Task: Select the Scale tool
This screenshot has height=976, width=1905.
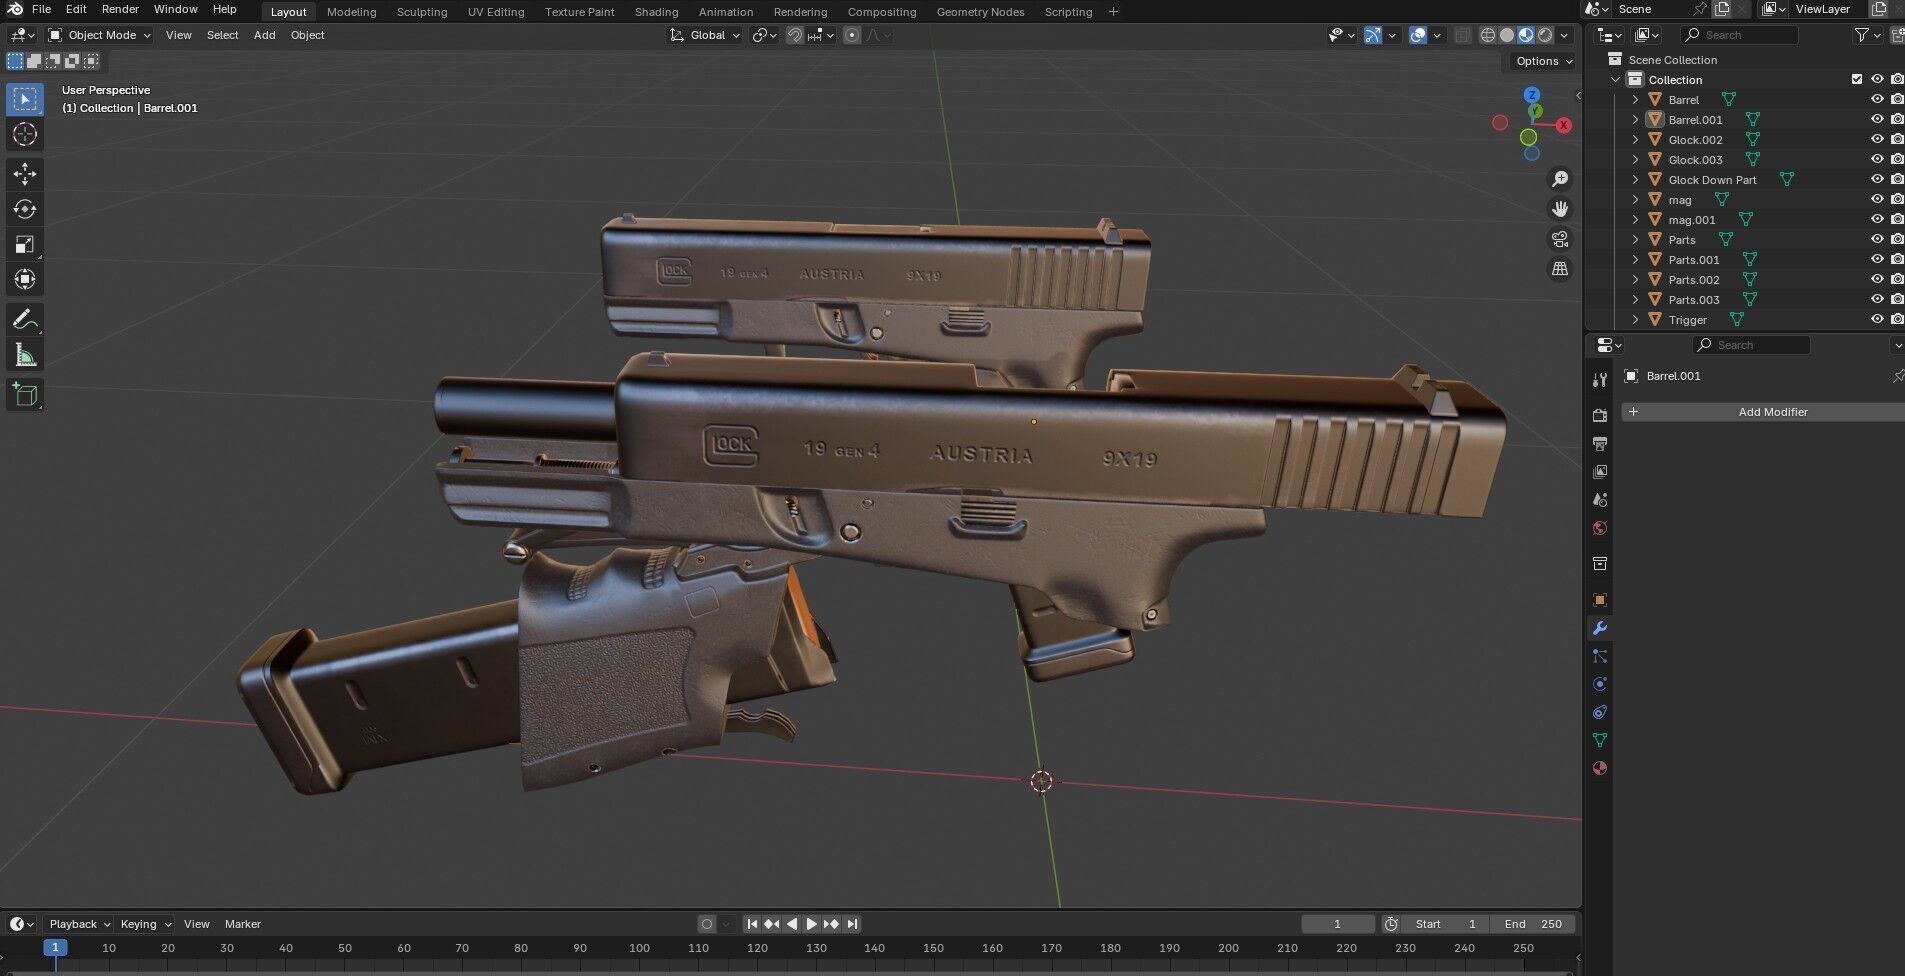Action: coord(25,244)
